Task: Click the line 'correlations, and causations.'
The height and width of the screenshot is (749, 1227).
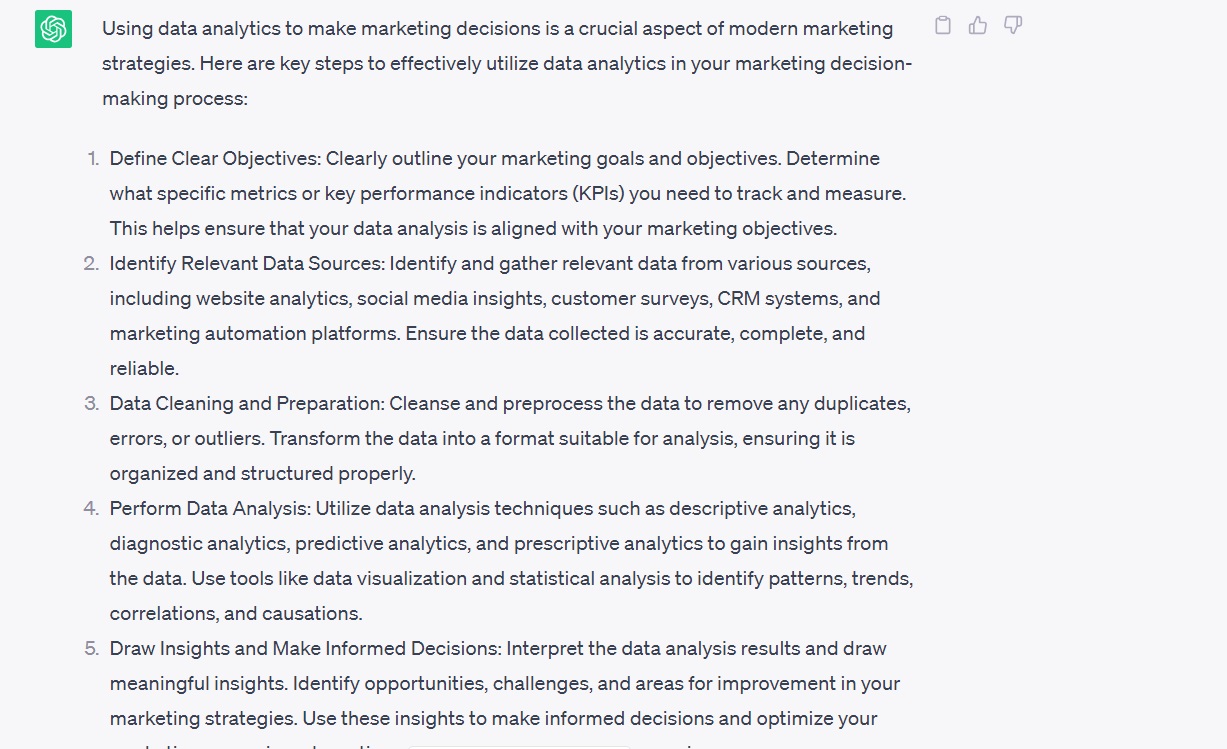Action: (x=236, y=614)
